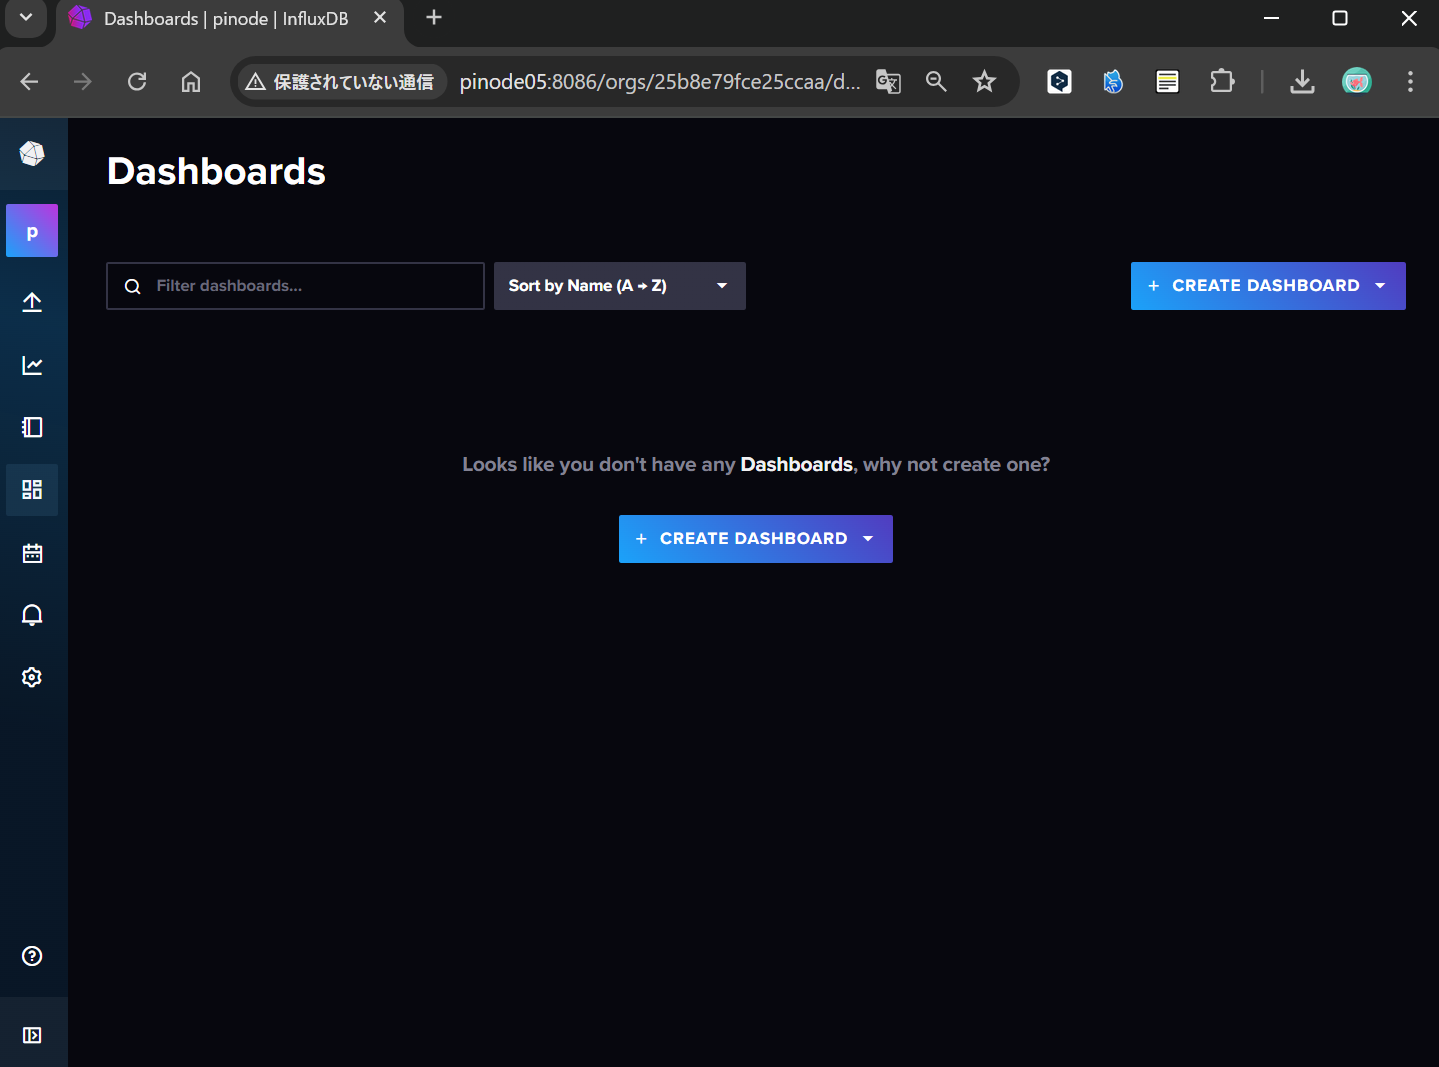Click the browser address bar URL
The width and height of the screenshot is (1439, 1067).
click(660, 82)
